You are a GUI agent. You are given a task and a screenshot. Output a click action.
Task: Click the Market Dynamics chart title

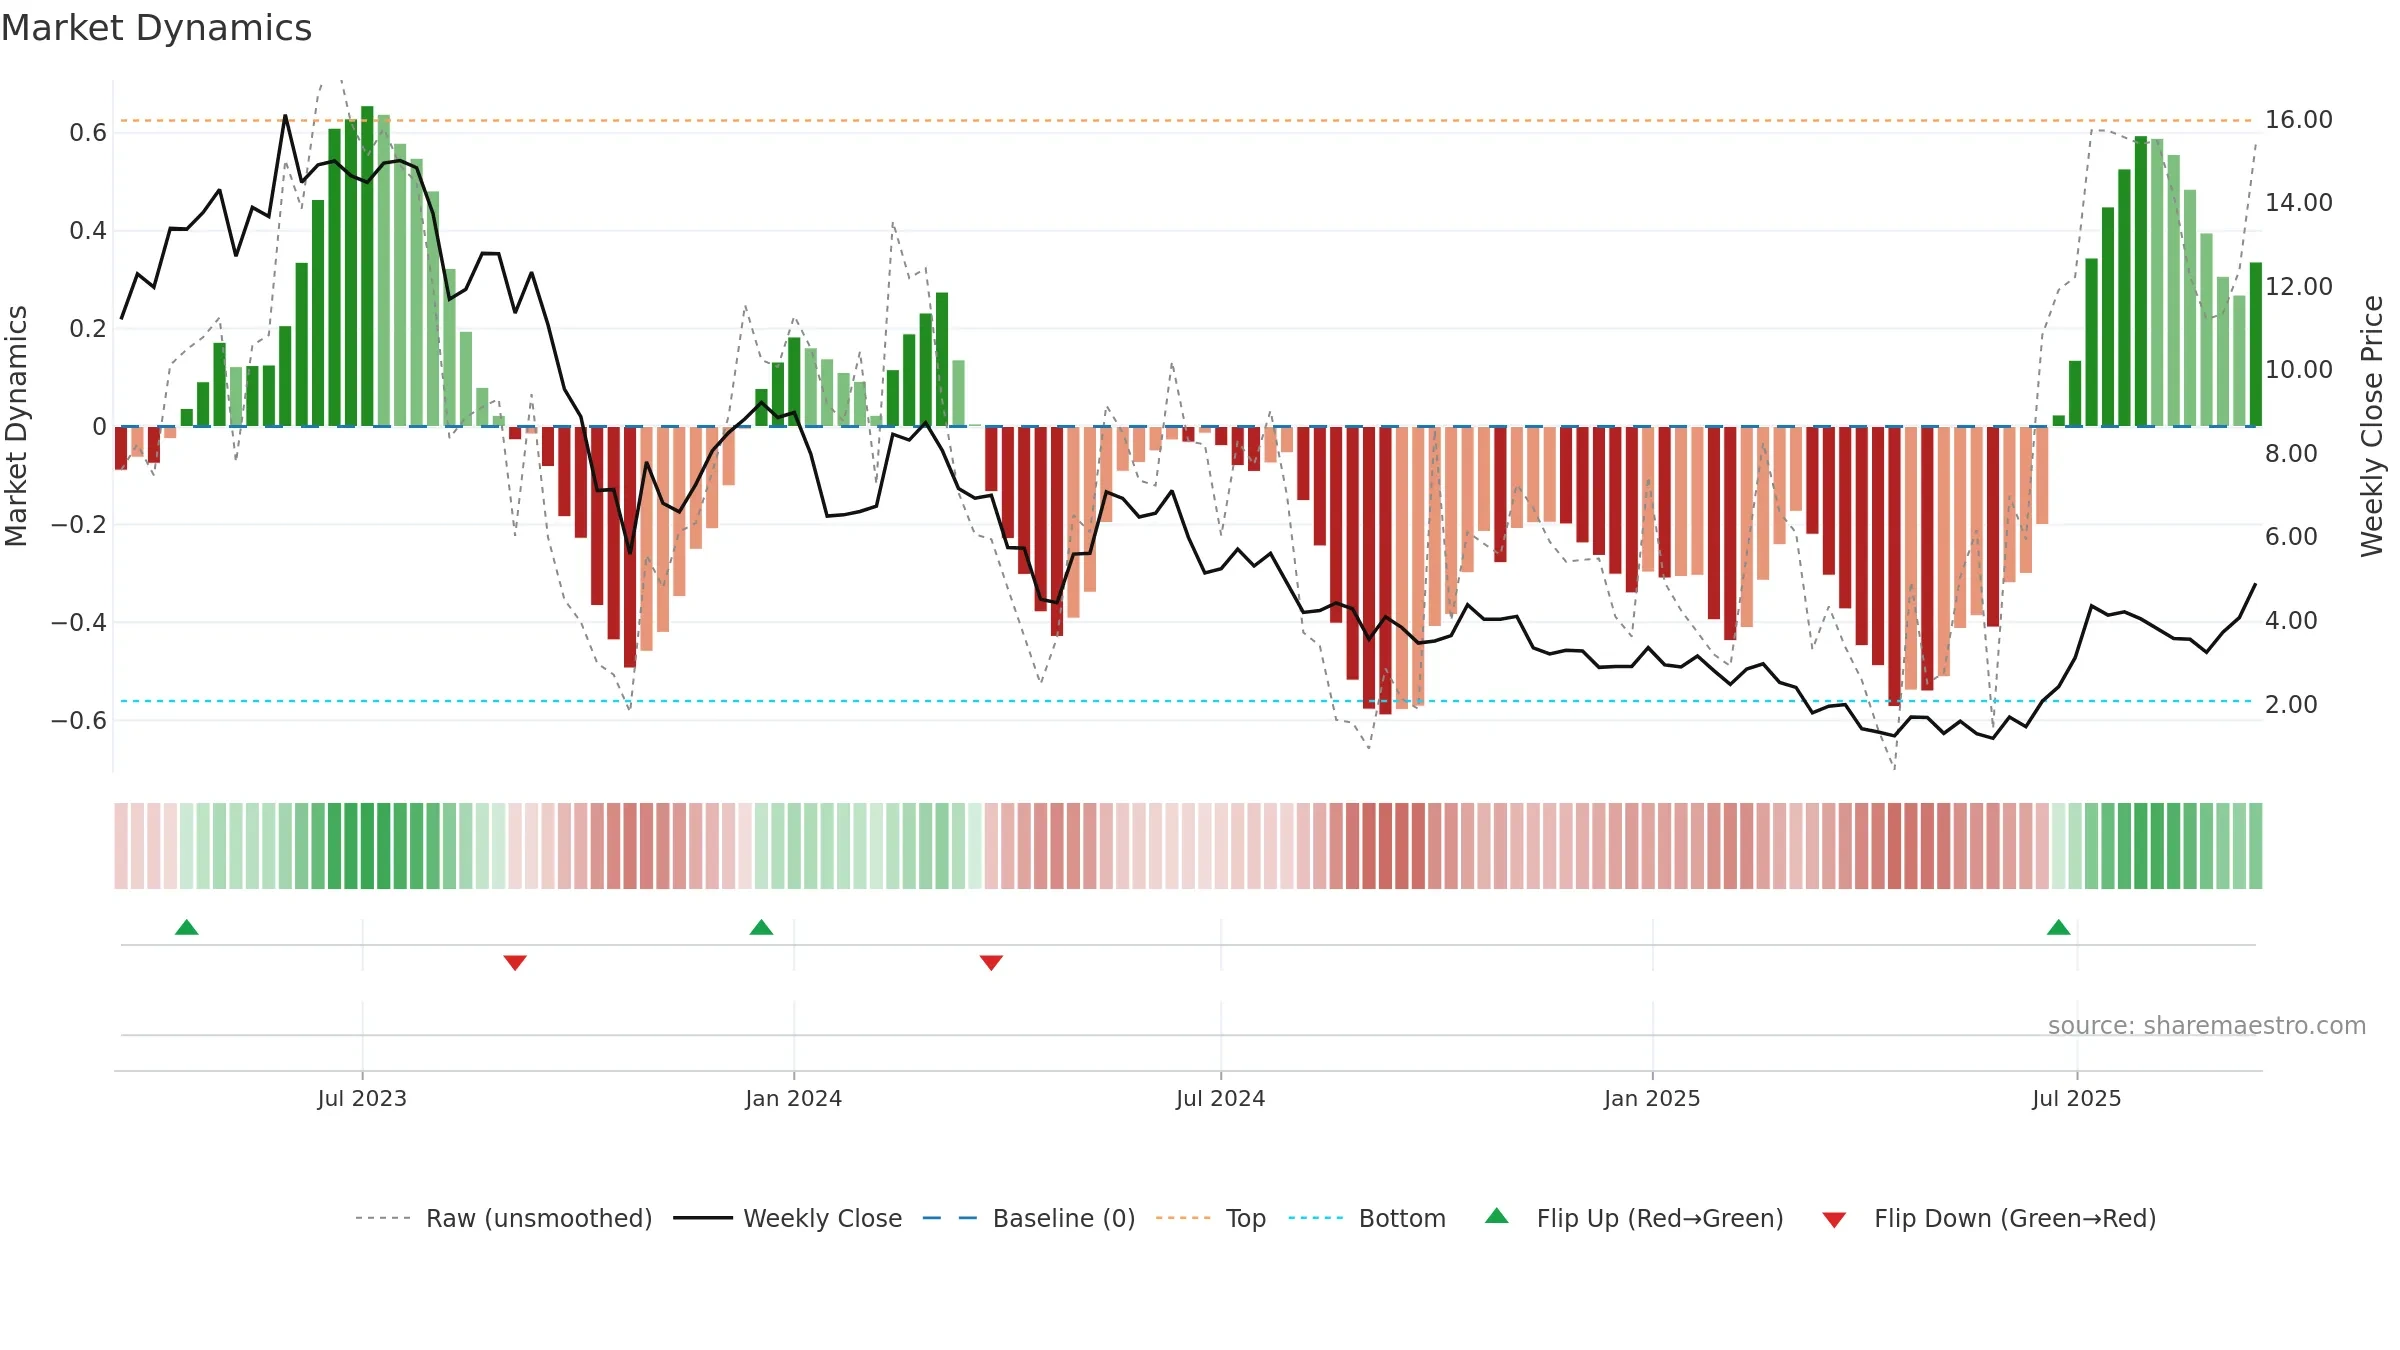(156, 28)
